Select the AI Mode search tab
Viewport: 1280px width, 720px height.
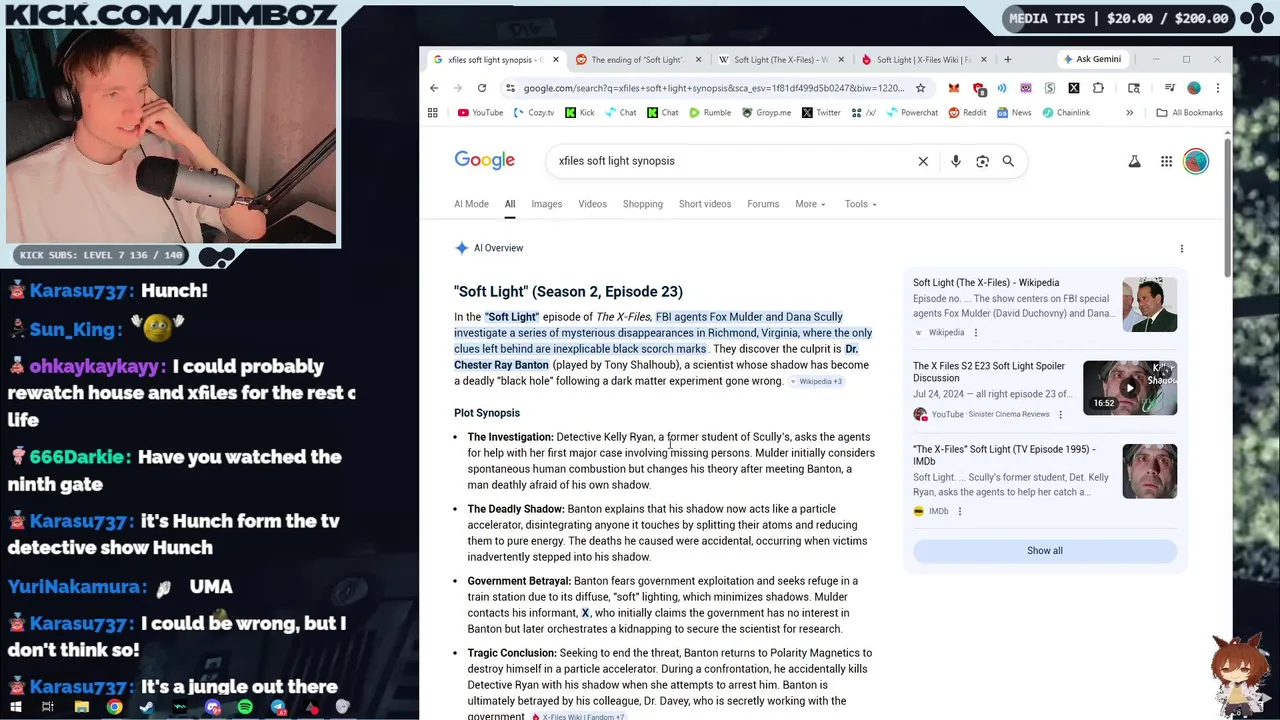tap(471, 204)
